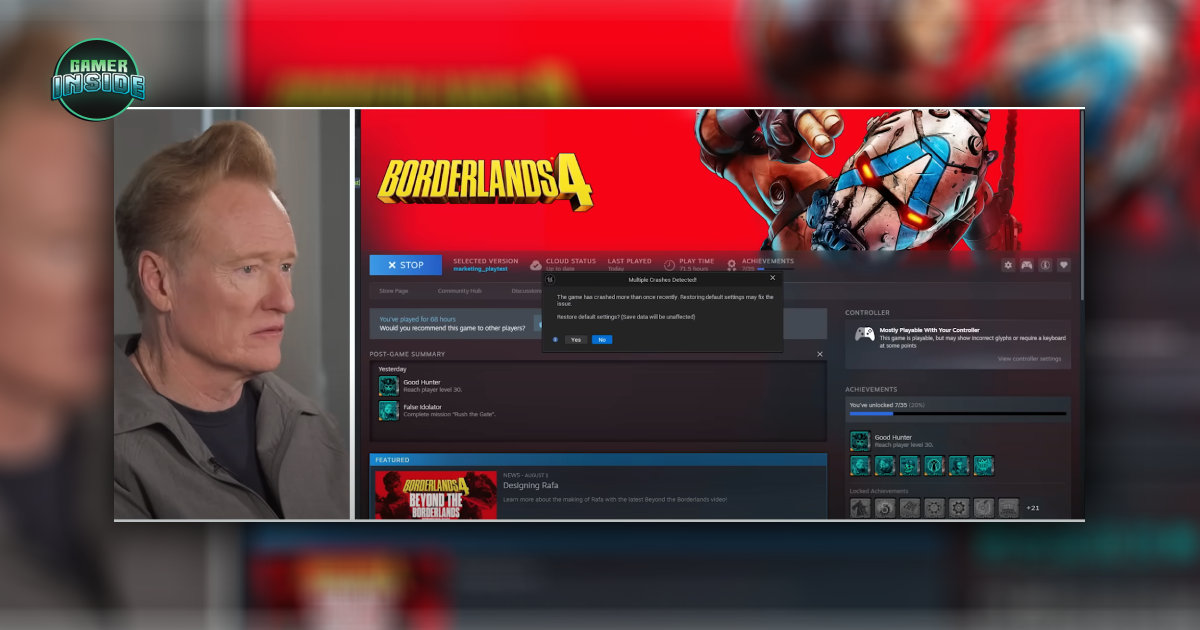Open View controller settings link

click(x=1029, y=359)
